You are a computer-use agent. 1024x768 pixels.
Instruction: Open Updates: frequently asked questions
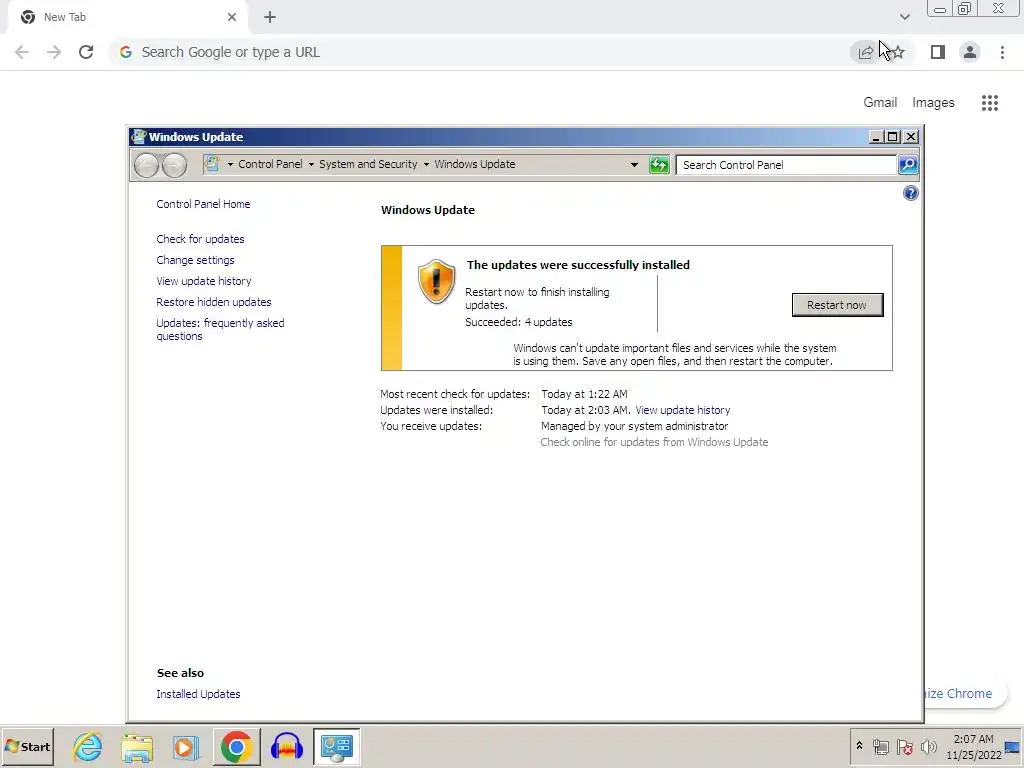(220, 329)
